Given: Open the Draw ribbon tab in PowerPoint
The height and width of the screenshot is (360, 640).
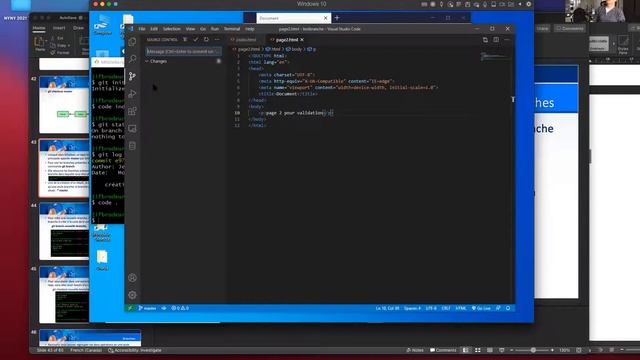Looking at the screenshot, I should tap(78, 28).
